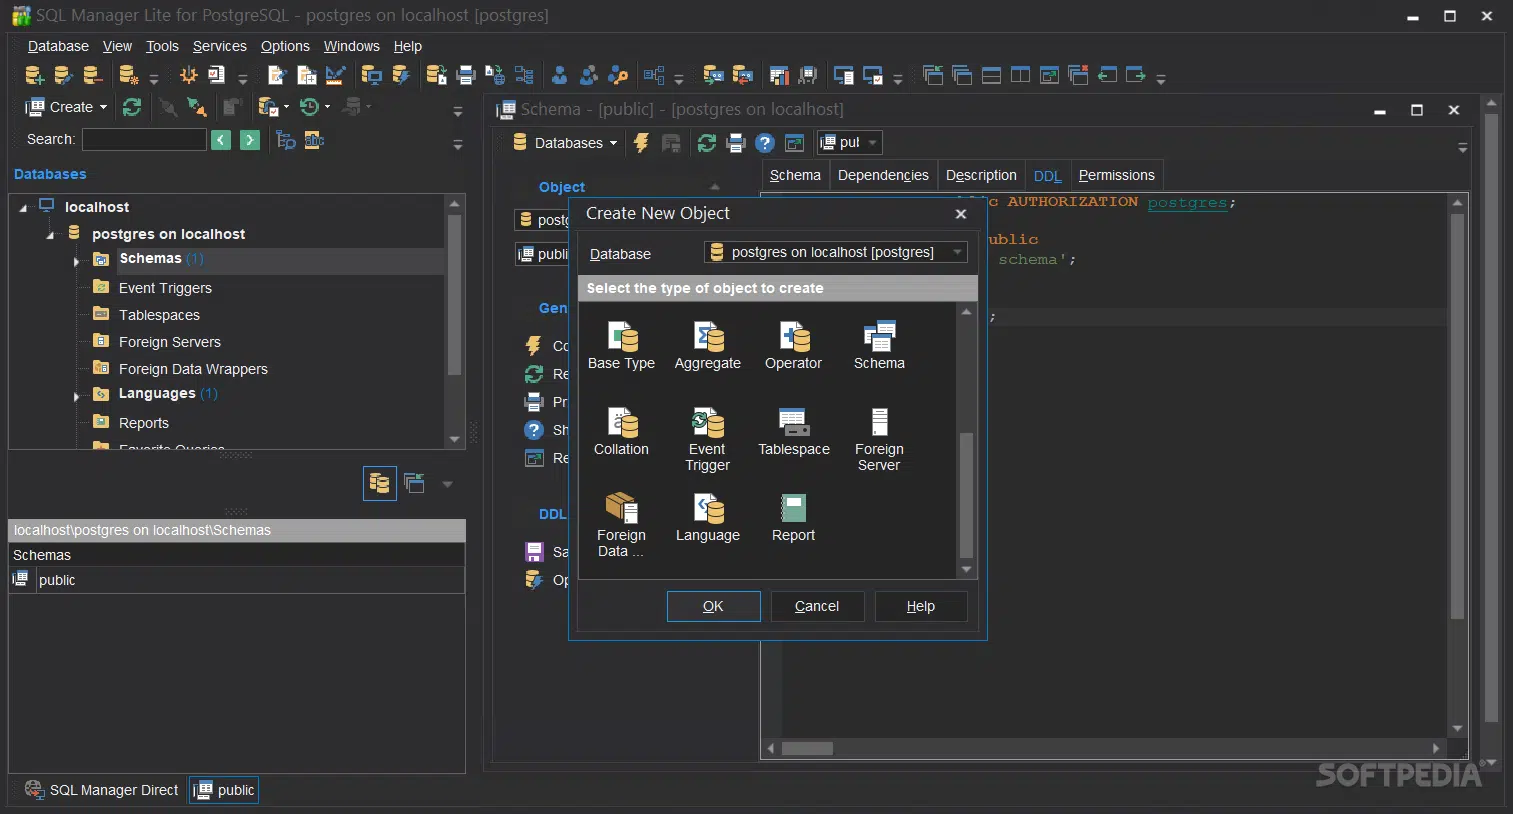Viewport: 1513px width, 814px height.
Task: Choose the Foreign Server object type
Action: [879, 440]
